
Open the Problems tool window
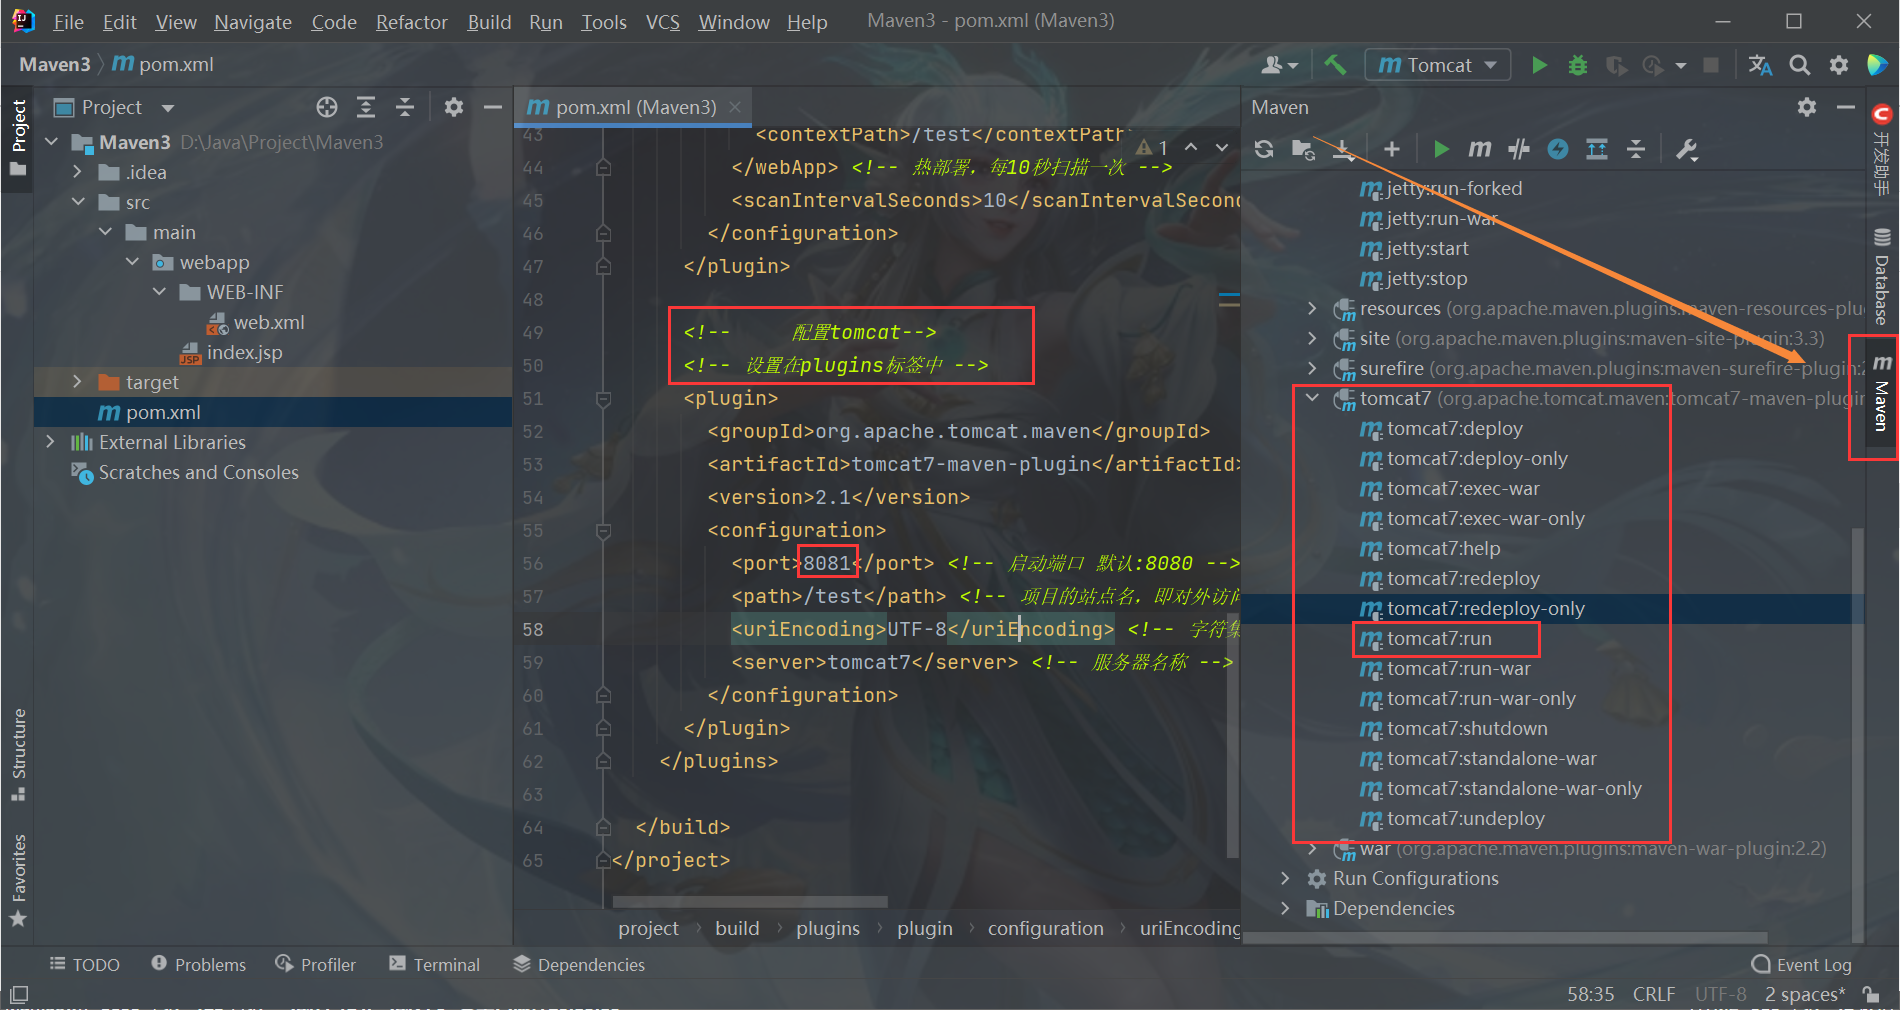pos(198,964)
